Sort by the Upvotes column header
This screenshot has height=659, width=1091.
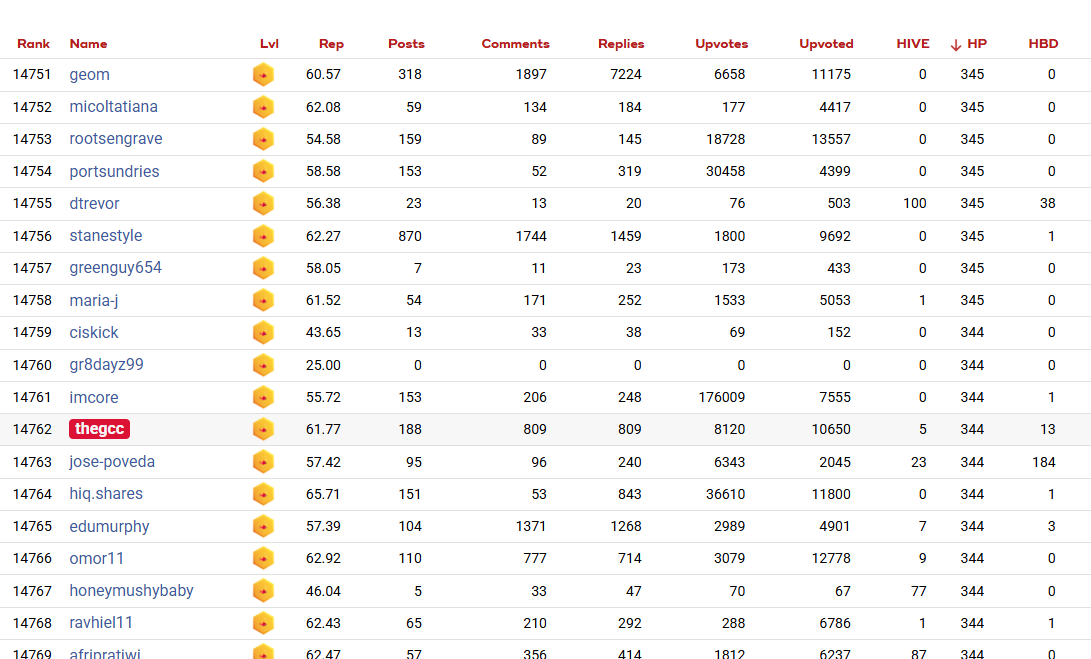(x=721, y=44)
